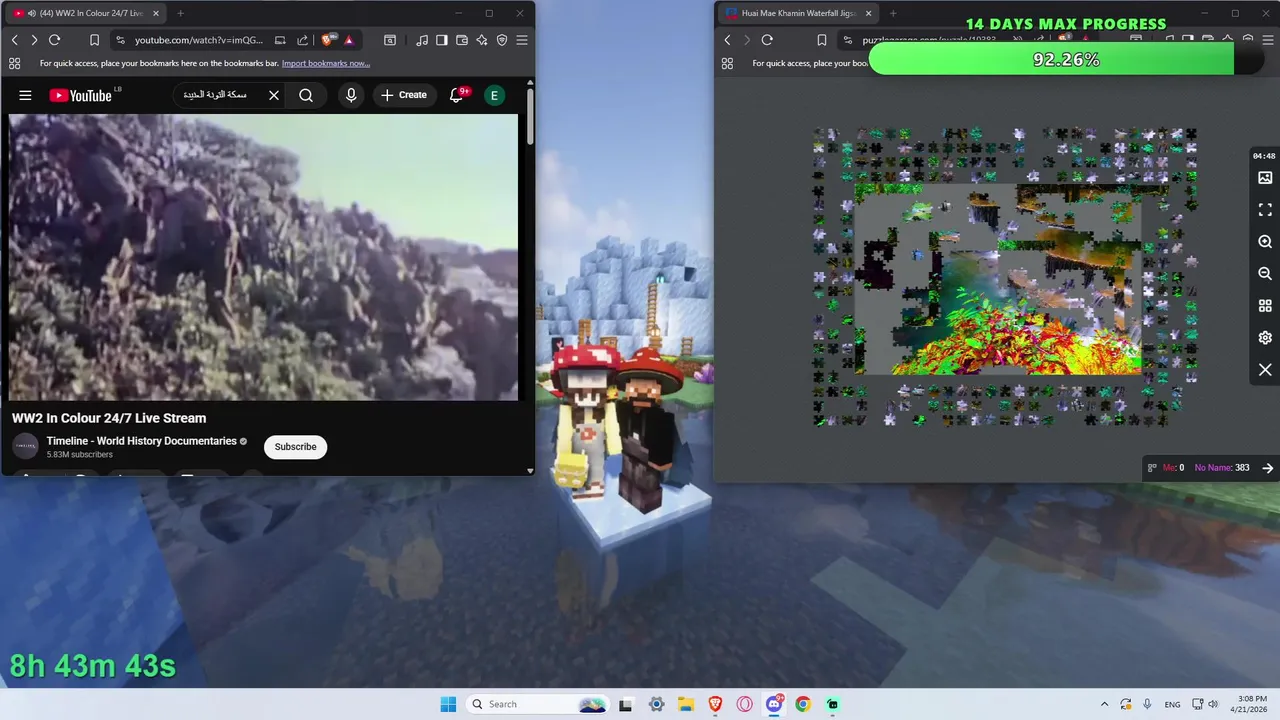Open the Brave VPN shield icon
The image size is (1280, 720).
coord(502,40)
